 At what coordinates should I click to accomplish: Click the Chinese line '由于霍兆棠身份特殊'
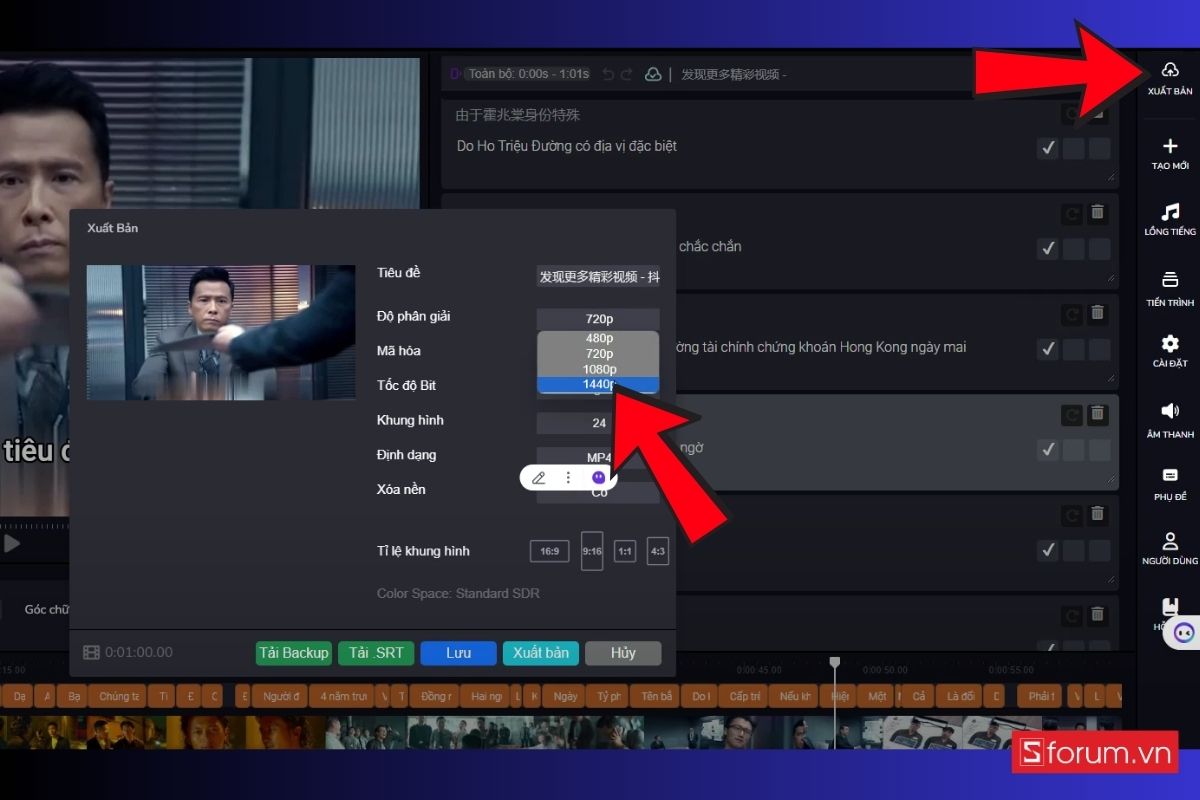click(518, 115)
